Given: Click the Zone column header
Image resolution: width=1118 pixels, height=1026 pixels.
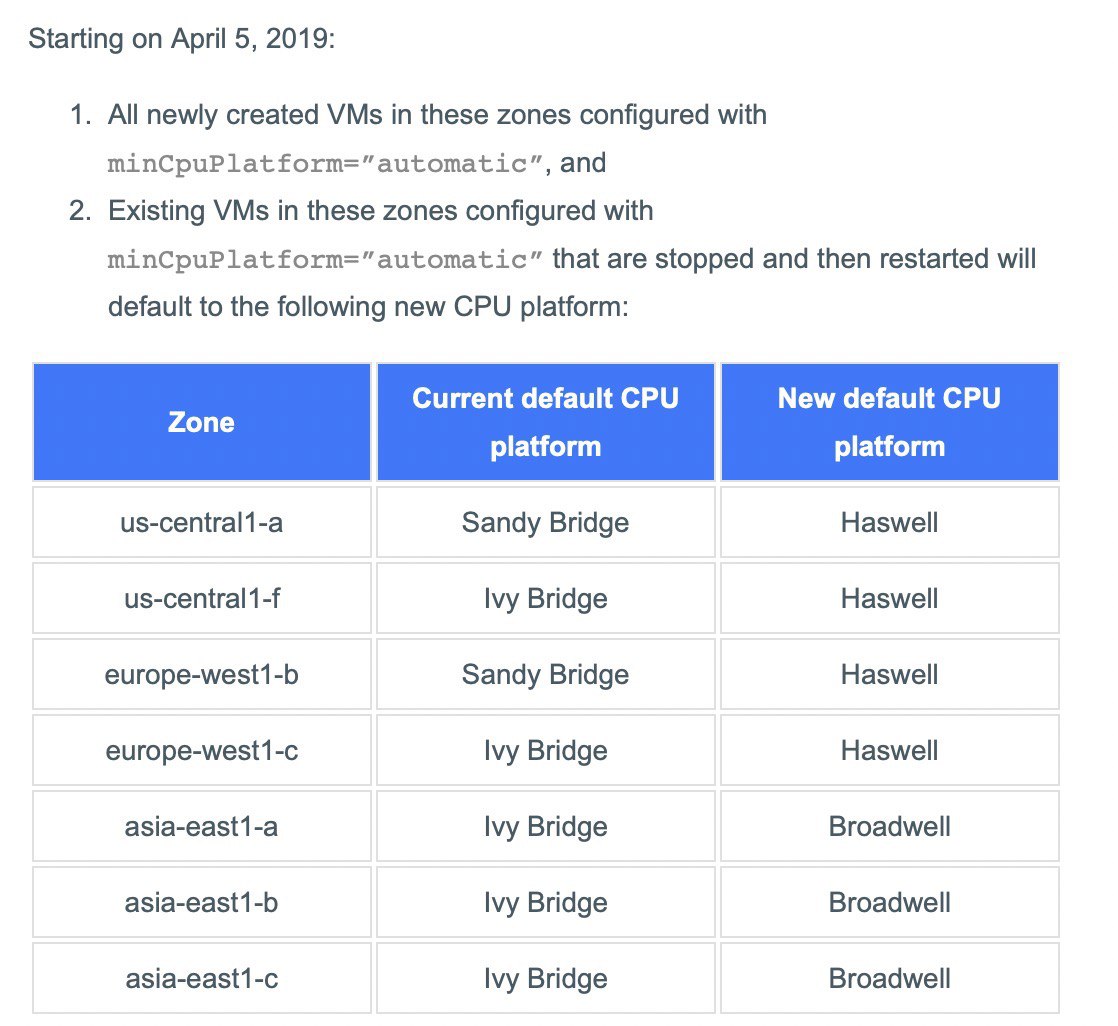Looking at the screenshot, I should point(201,422).
